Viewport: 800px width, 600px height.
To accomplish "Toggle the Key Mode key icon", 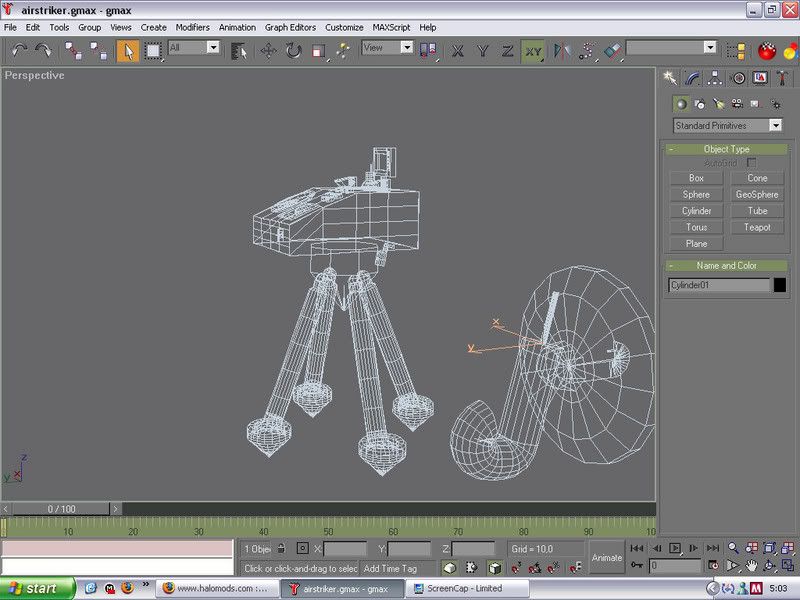I will (637, 565).
